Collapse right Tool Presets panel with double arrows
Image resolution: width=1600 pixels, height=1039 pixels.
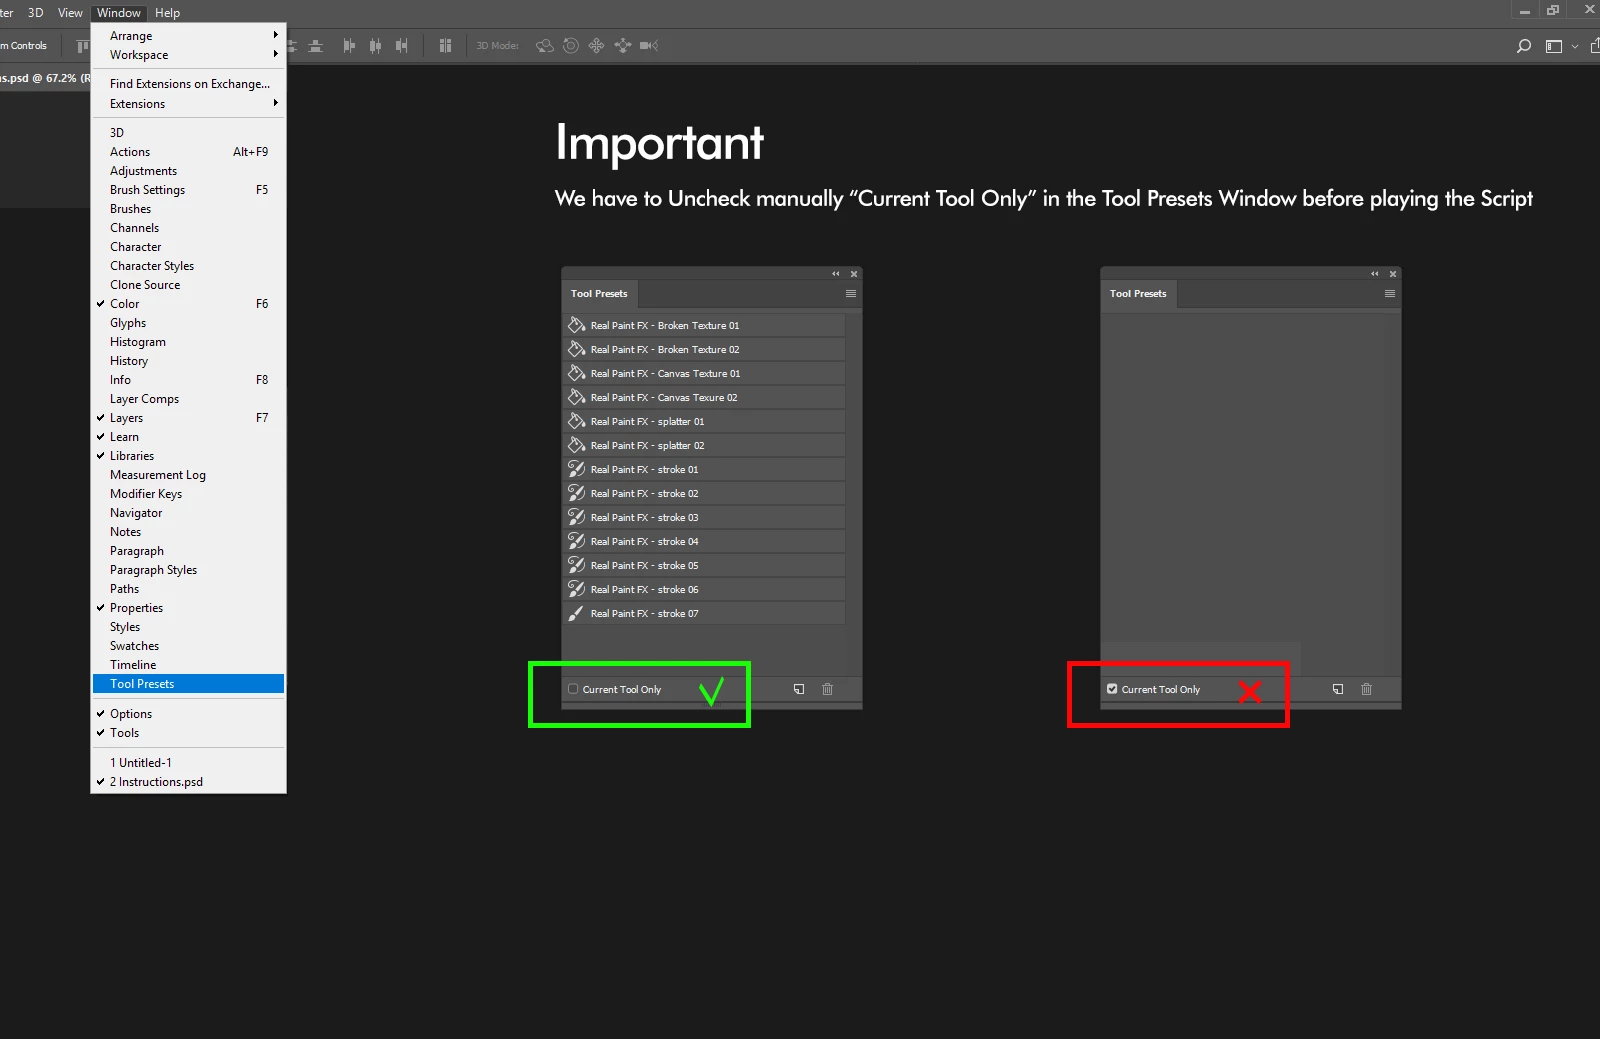tap(1375, 274)
